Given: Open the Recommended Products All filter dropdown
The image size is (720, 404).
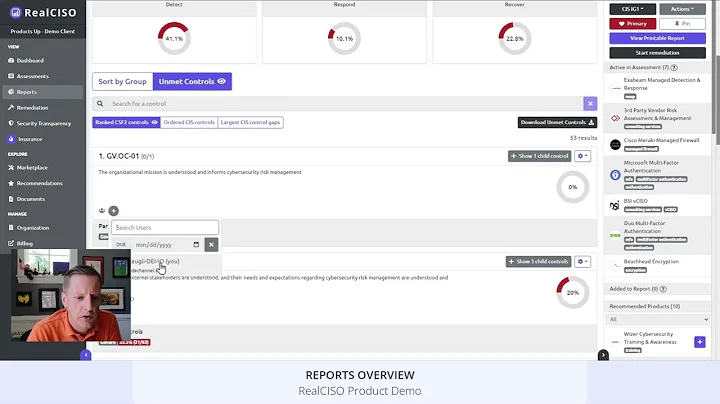Looking at the screenshot, I should 657,319.
